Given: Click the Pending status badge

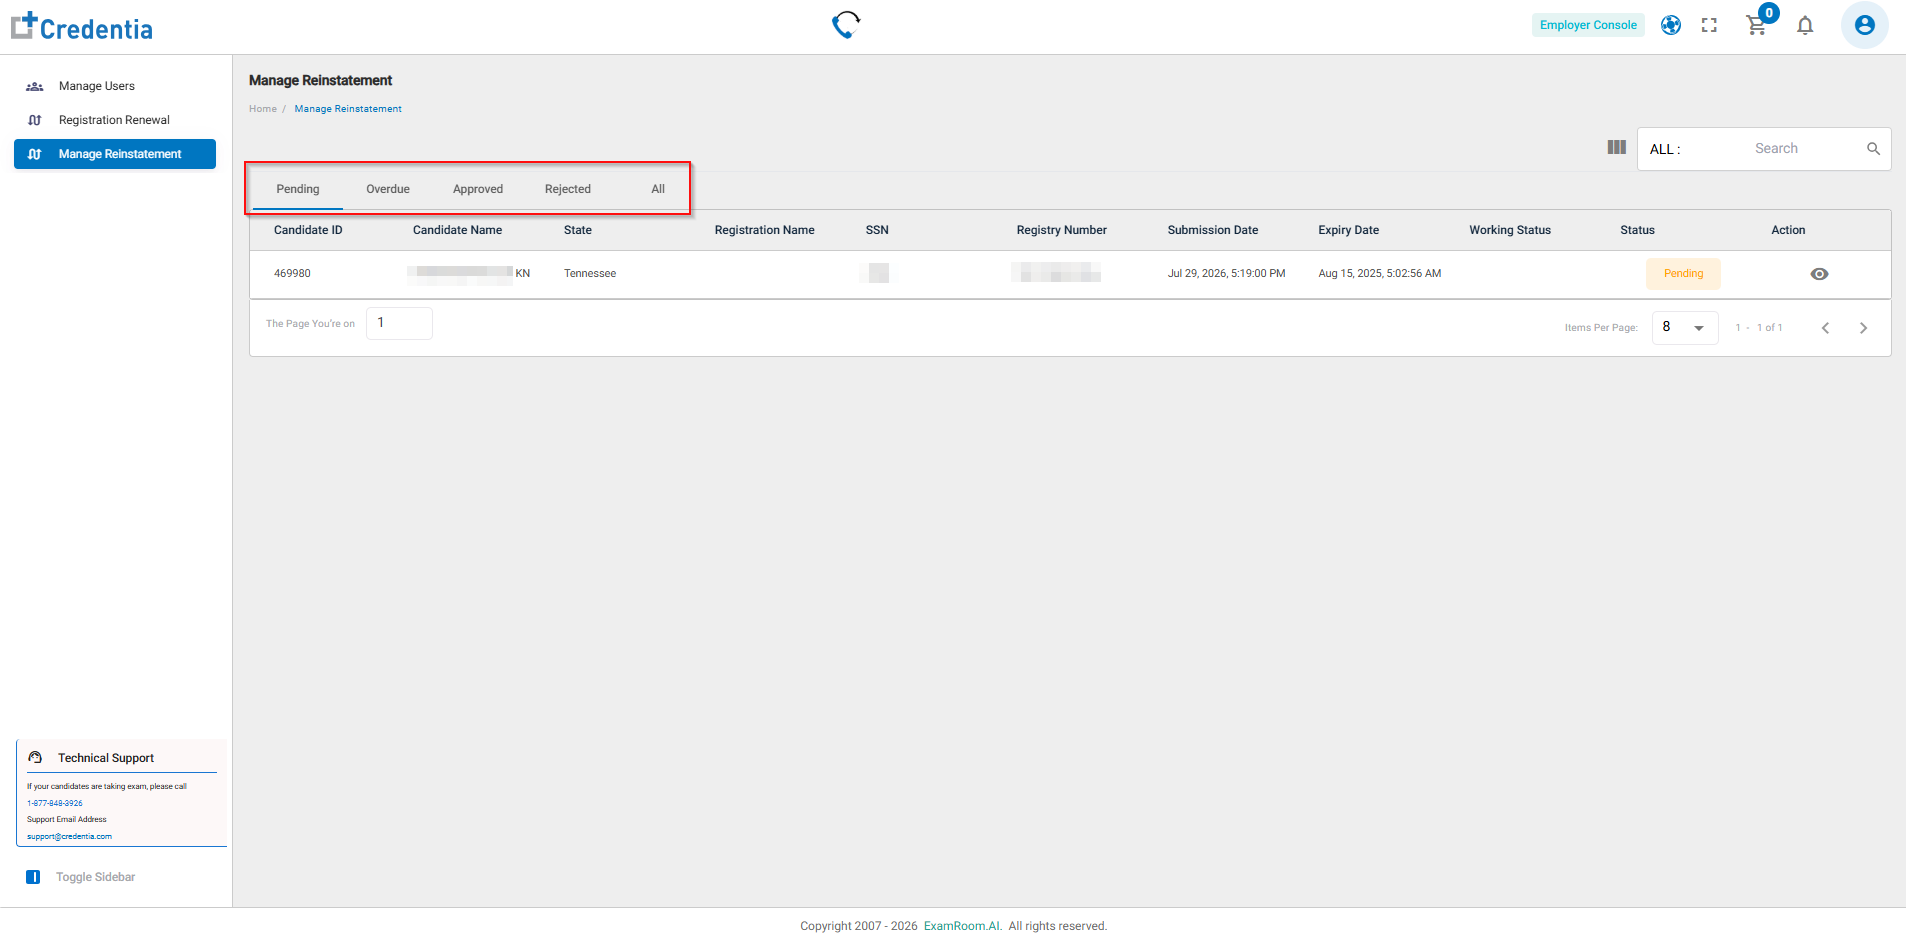Looking at the screenshot, I should coord(1683,274).
